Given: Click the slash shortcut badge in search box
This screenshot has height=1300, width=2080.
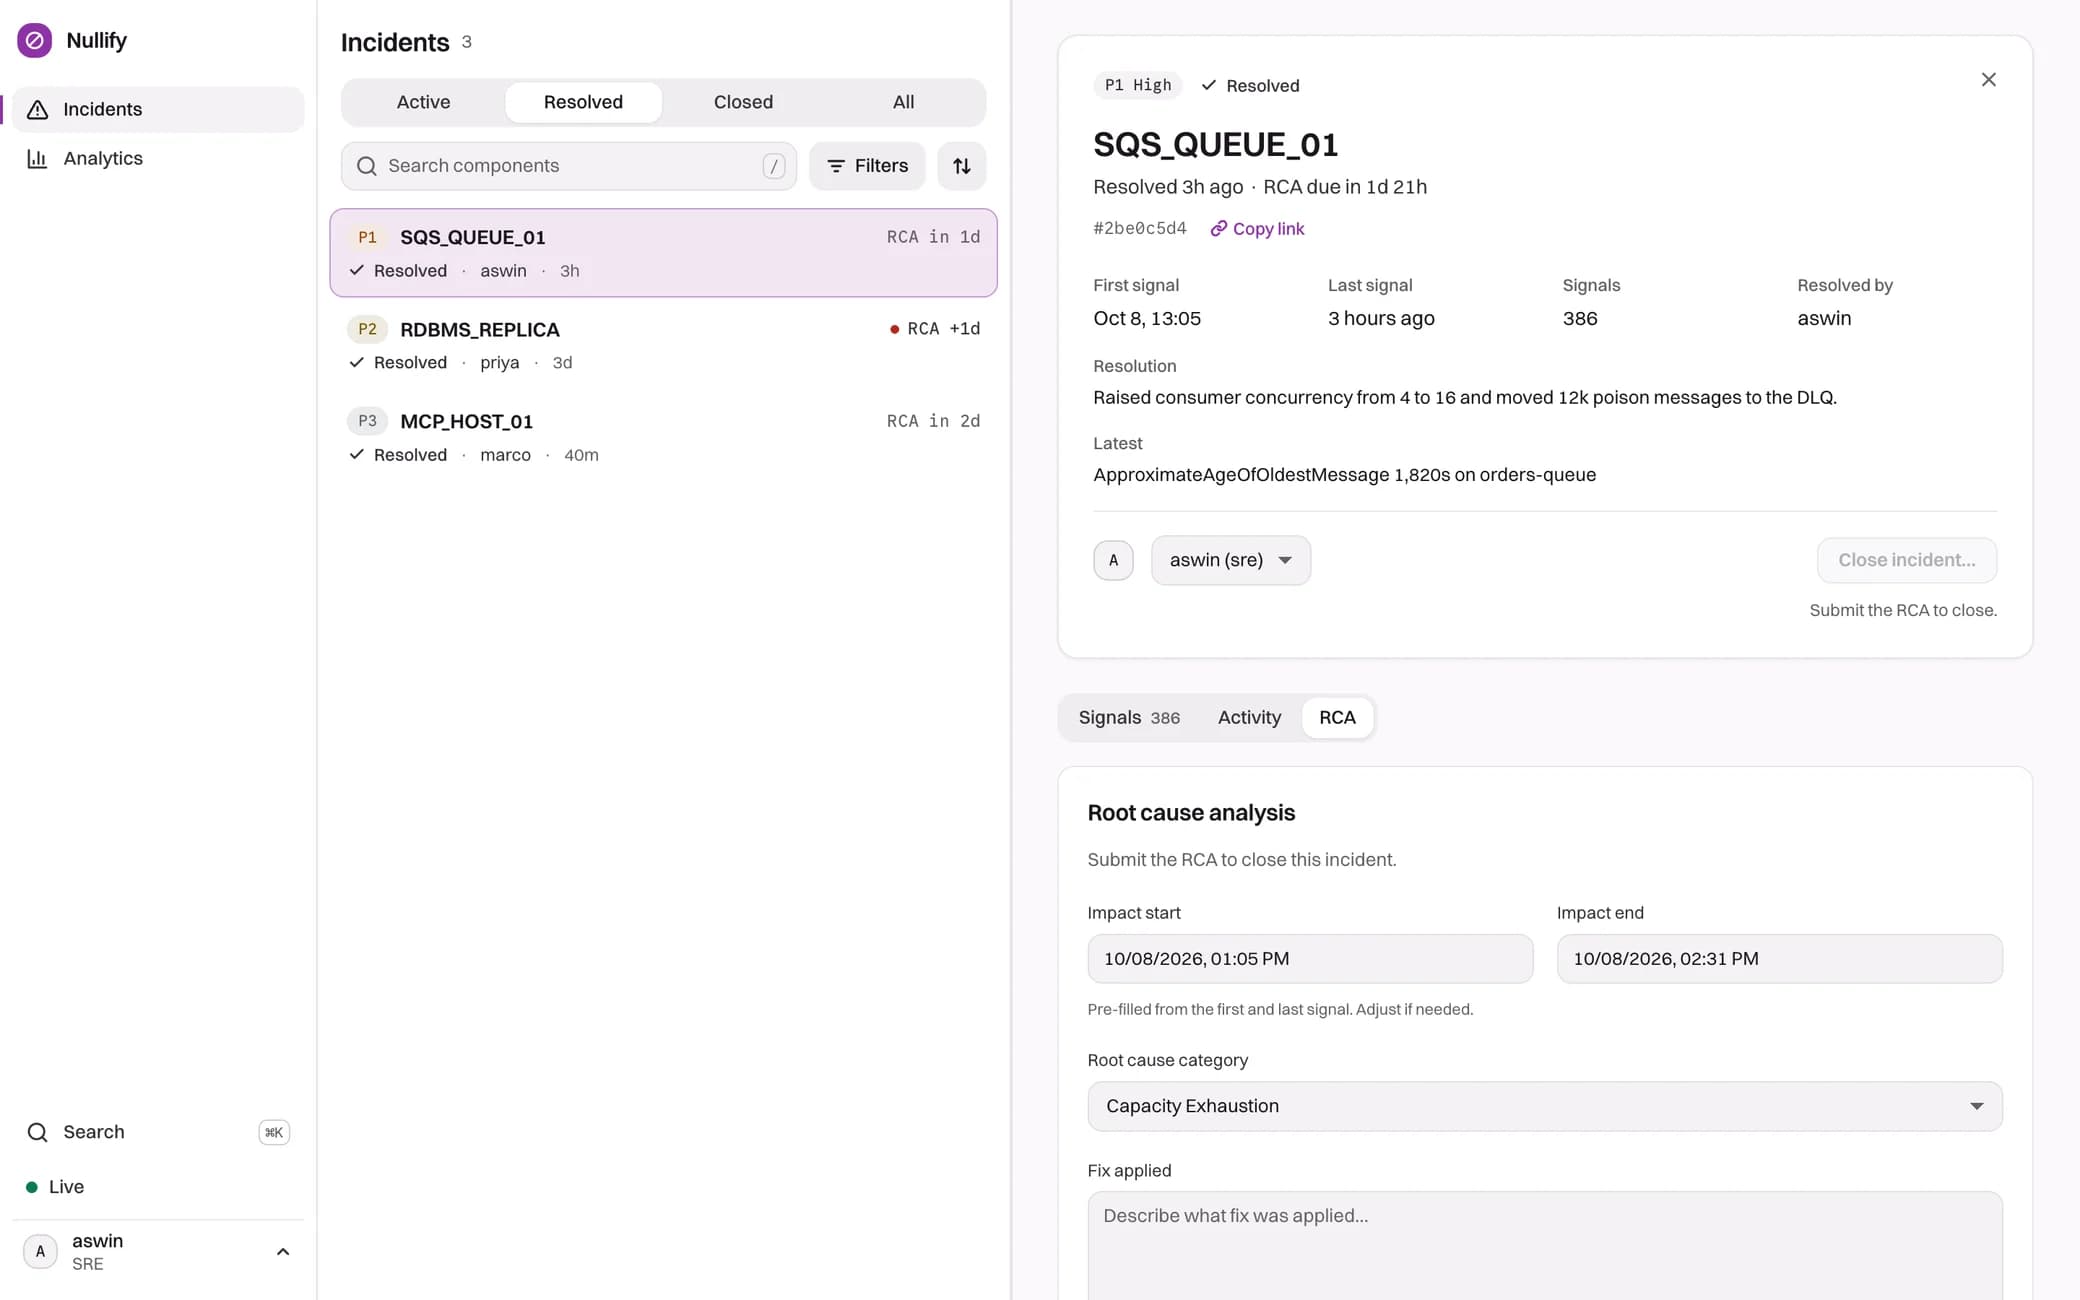Looking at the screenshot, I should [x=773, y=166].
